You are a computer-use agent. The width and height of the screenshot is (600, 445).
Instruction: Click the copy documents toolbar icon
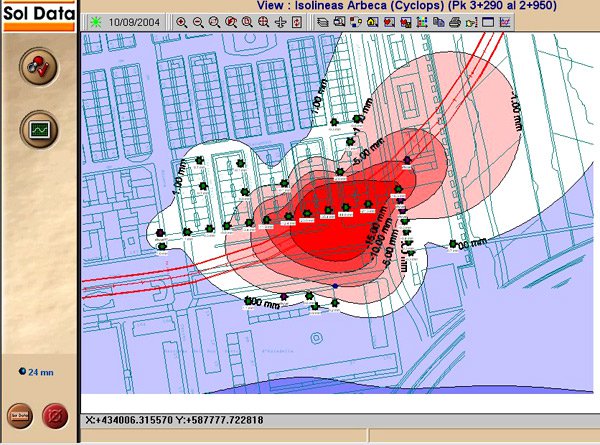pyautogui.click(x=439, y=22)
